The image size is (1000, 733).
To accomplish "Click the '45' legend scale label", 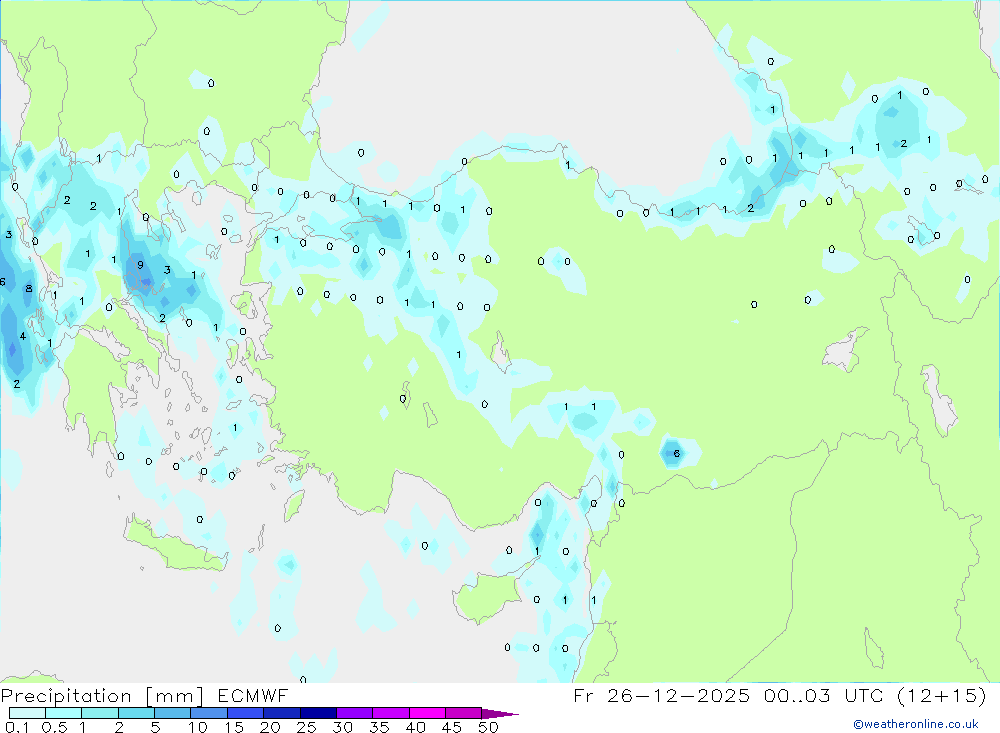I will coord(452,727).
